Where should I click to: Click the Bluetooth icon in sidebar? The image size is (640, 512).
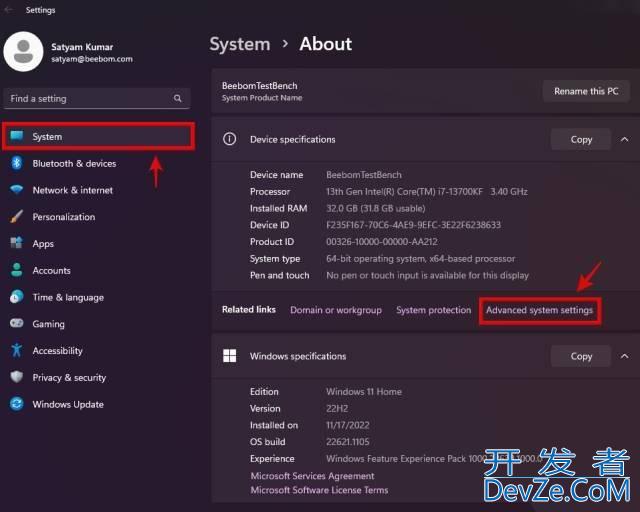point(17,163)
